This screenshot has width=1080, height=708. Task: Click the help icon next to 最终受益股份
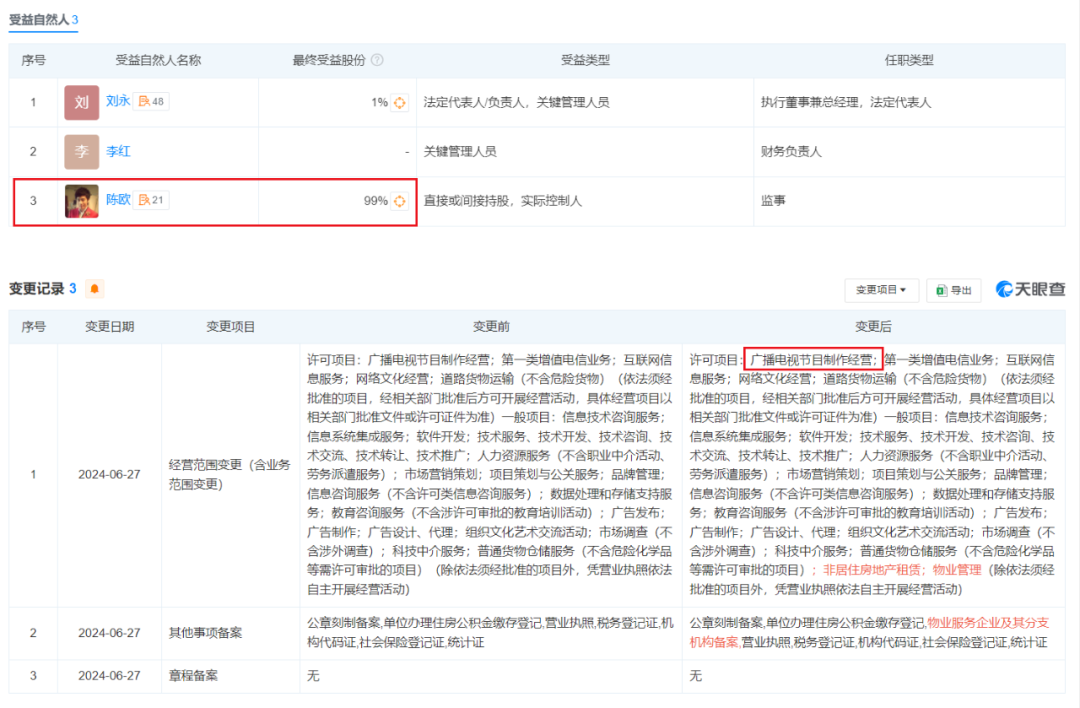pyautogui.click(x=377, y=60)
